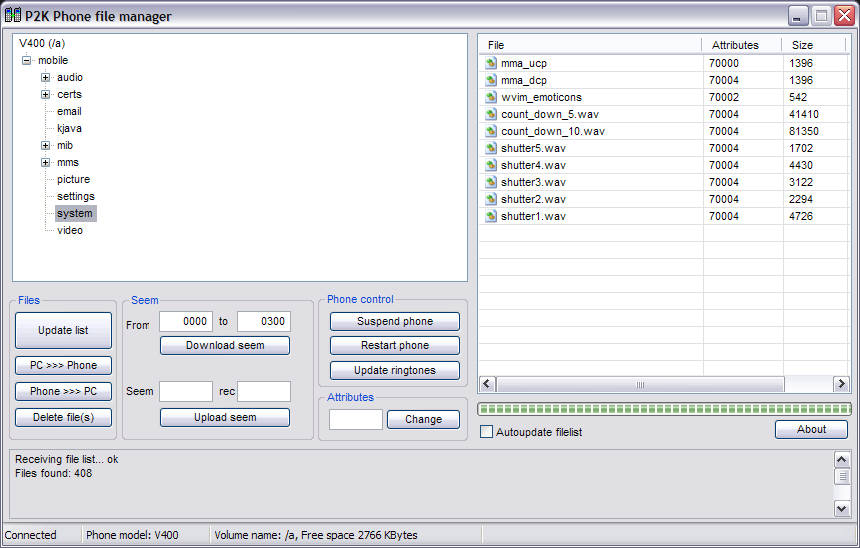
Task: Sort files by the Size column header
Action: point(802,45)
